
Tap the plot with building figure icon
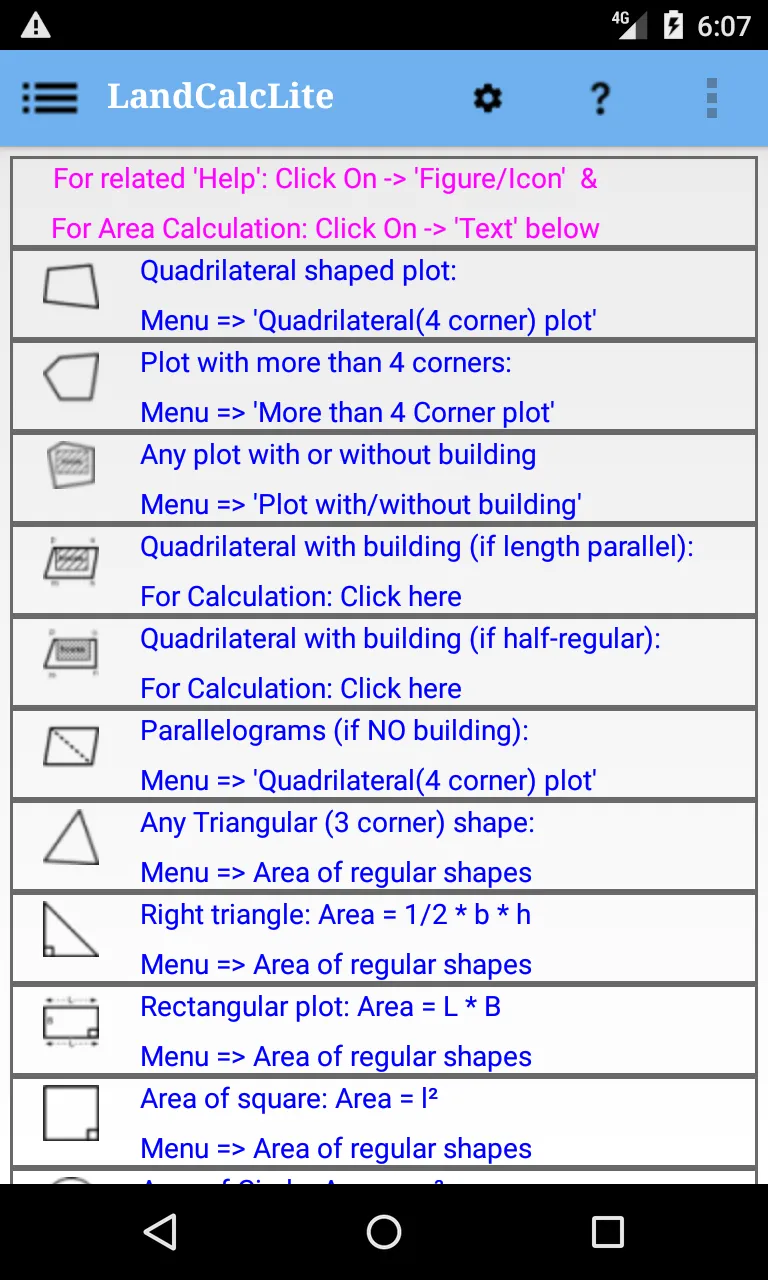(71, 466)
